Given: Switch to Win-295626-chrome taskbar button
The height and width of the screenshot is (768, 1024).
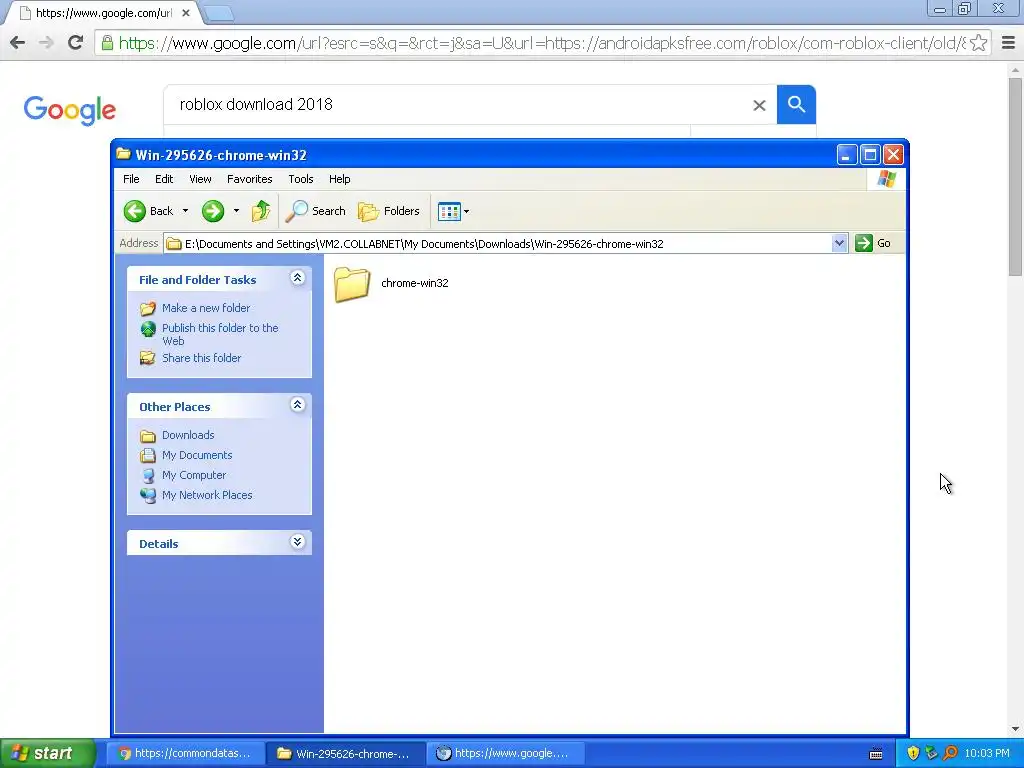Looking at the screenshot, I should point(346,753).
